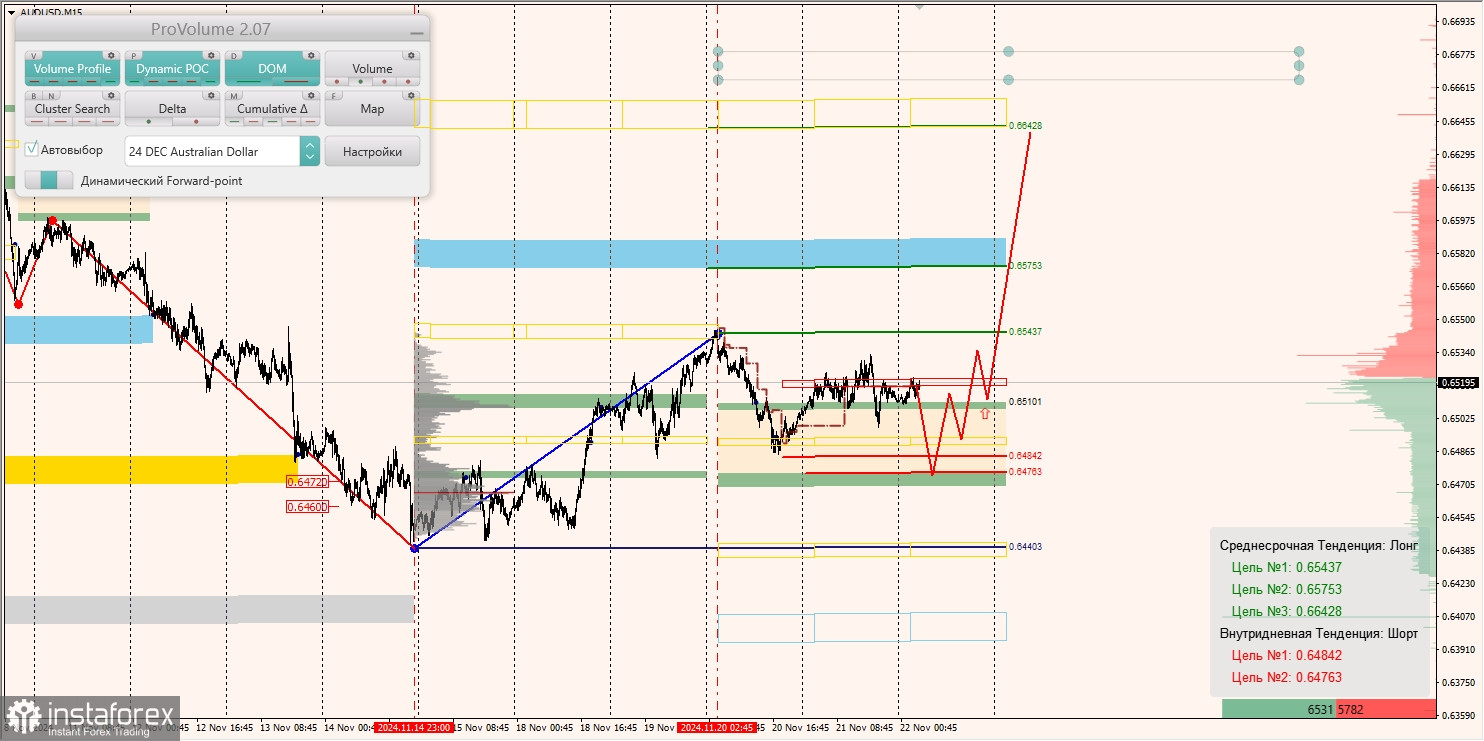Select the 0.64403 blue level label
The height and width of the screenshot is (741, 1484).
pyautogui.click(x=1025, y=547)
